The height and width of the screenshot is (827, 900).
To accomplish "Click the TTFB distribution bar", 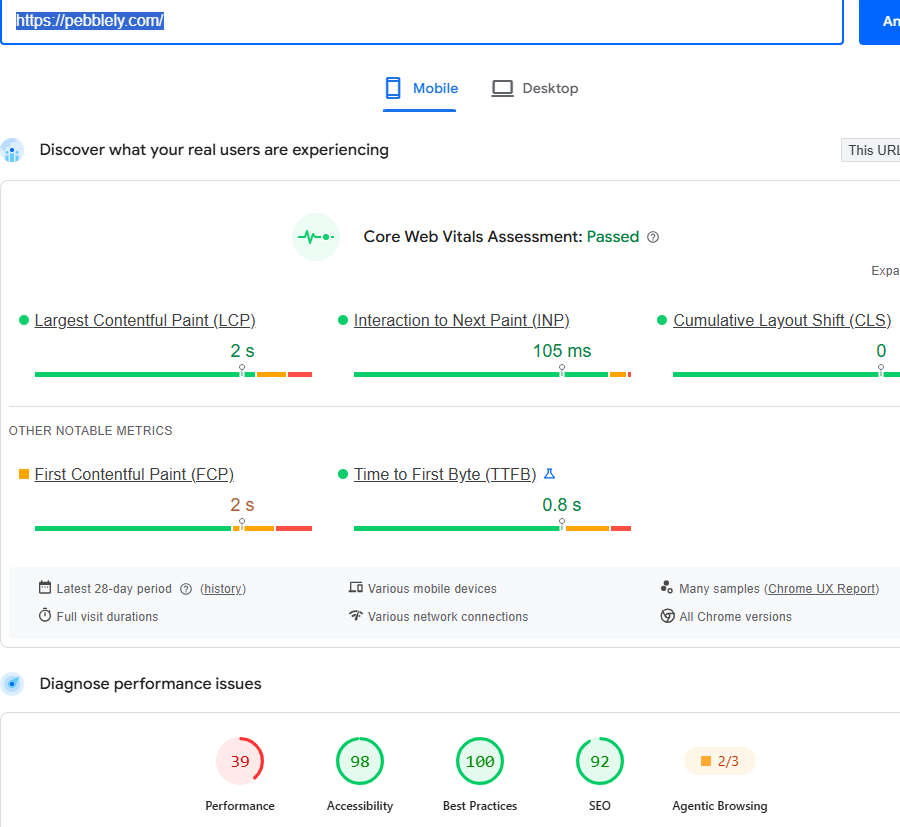I will [x=492, y=529].
